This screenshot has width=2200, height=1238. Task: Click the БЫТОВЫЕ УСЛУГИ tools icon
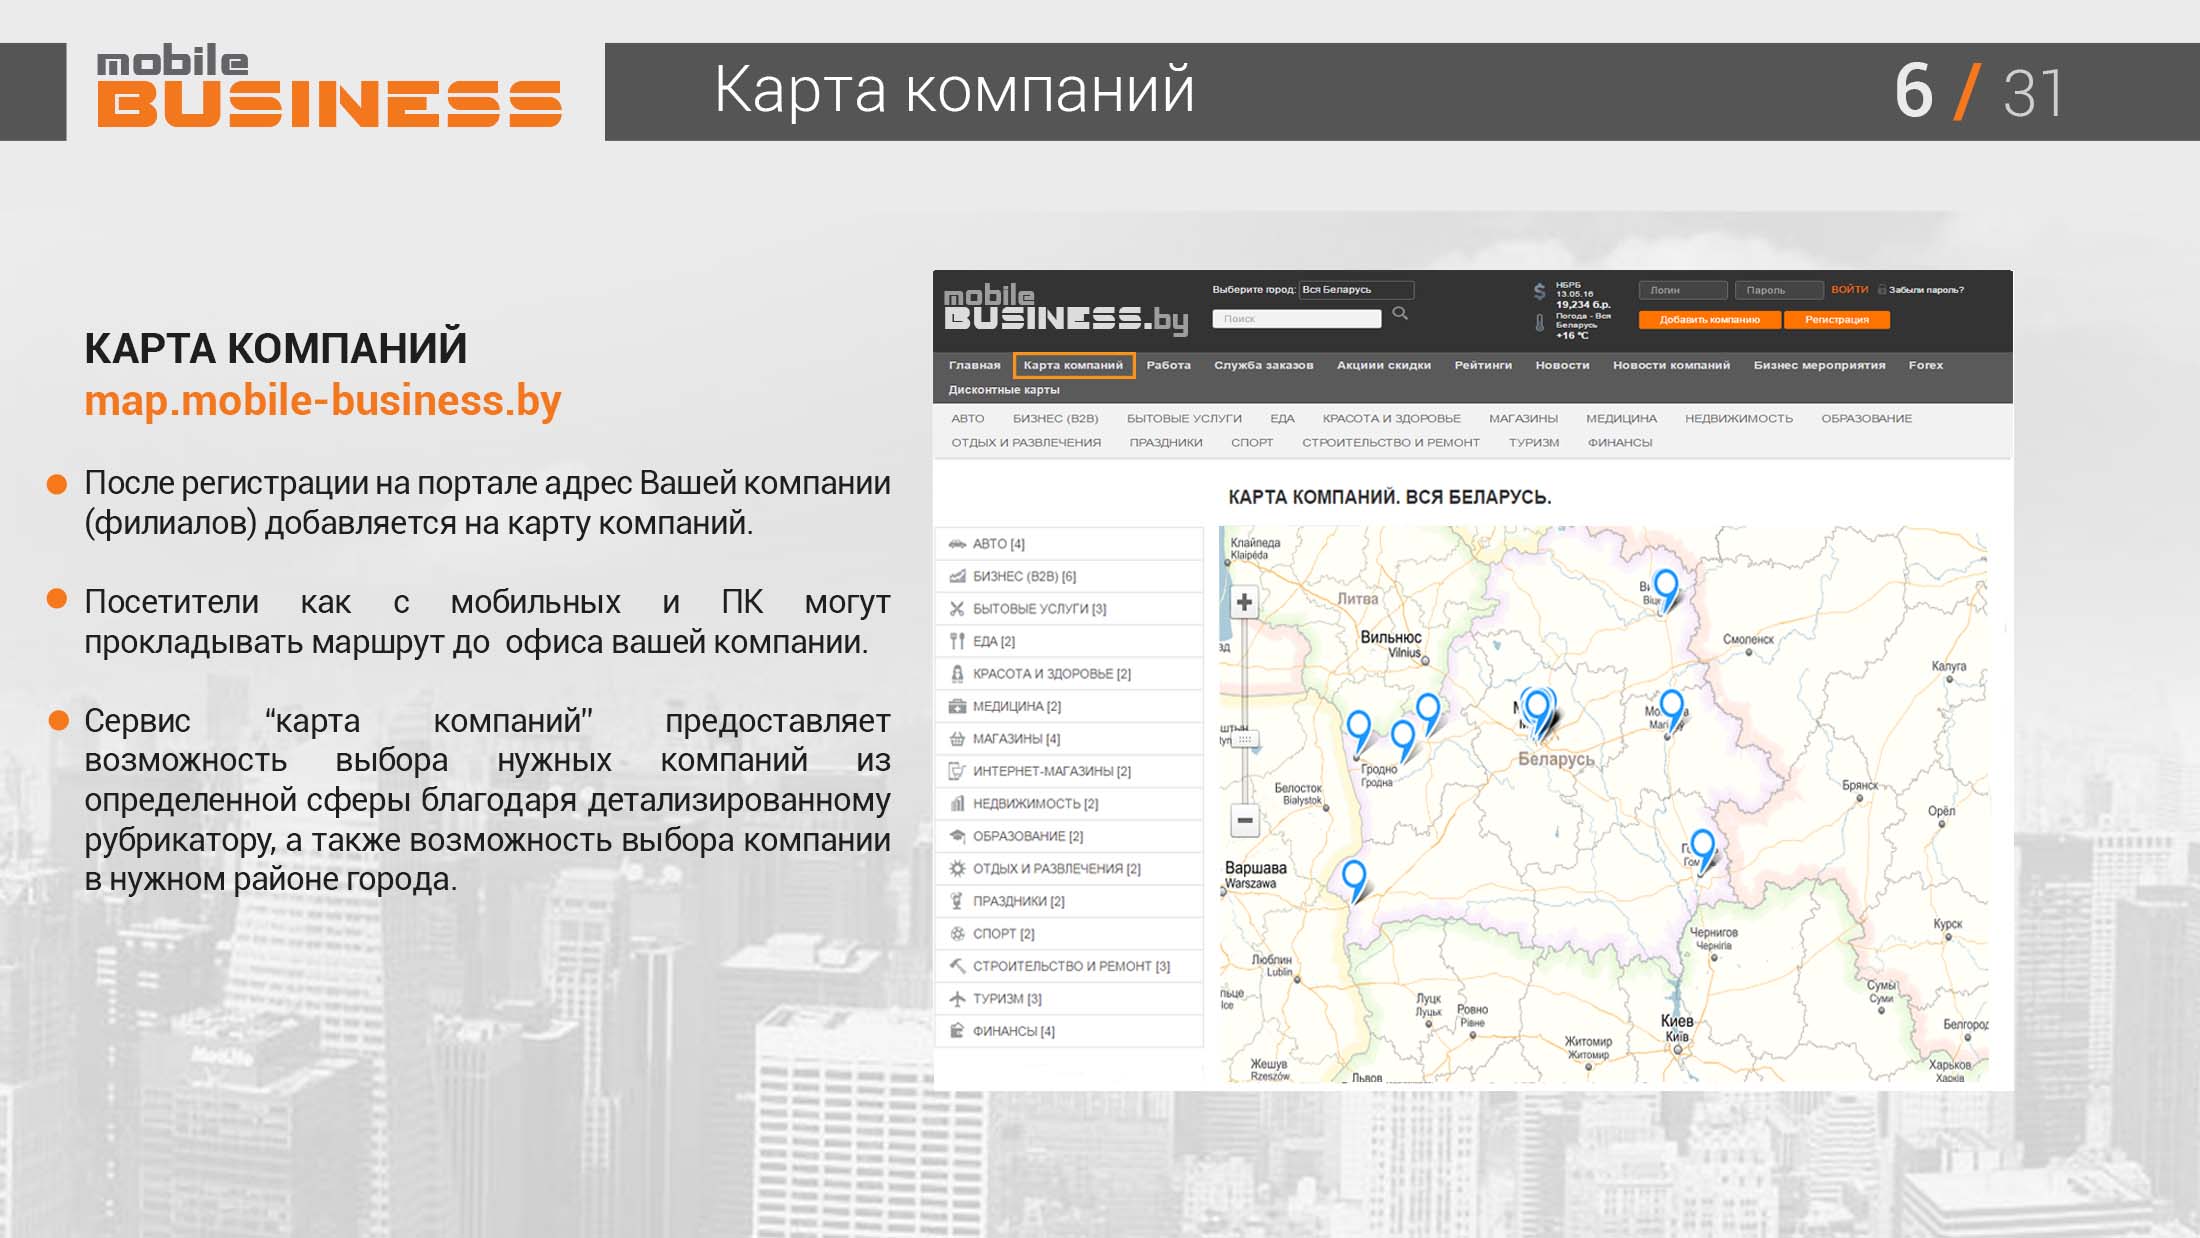coord(957,609)
